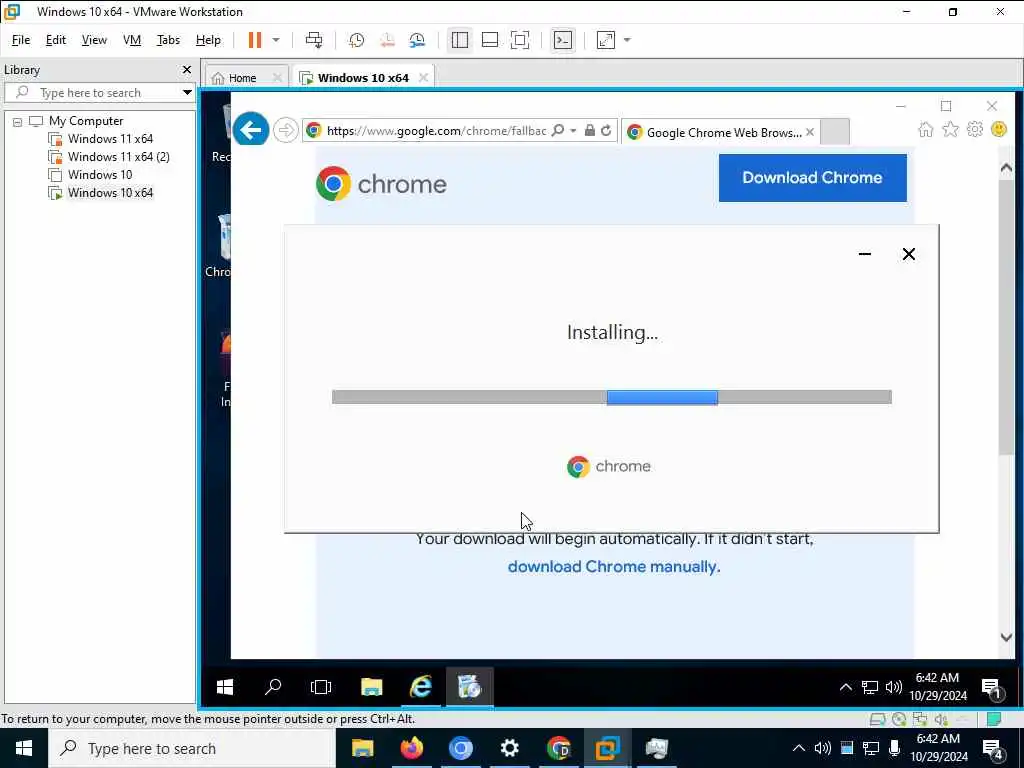Click the IE address bar URL
The height and width of the screenshot is (768, 1024).
click(436, 131)
